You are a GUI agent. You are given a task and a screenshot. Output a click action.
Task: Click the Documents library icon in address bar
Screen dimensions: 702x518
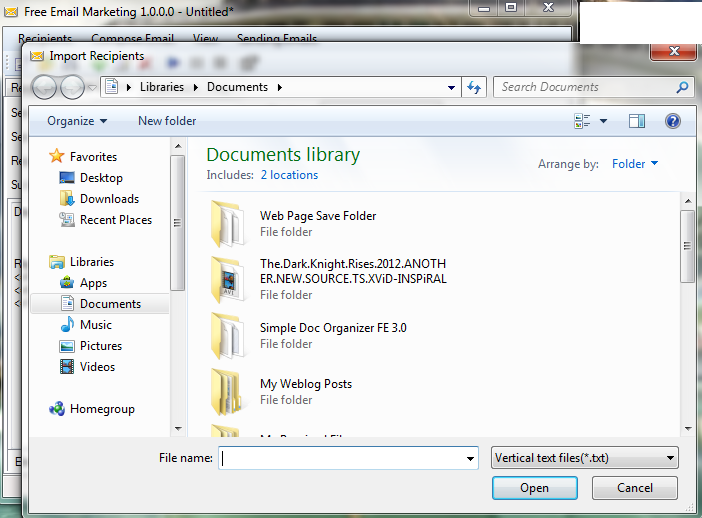(x=111, y=86)
